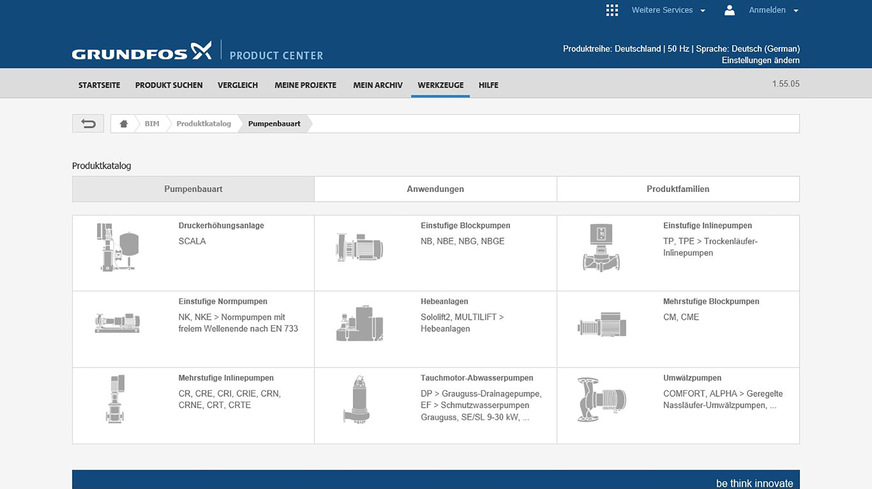The width and height of the screenshot is (872, 489).
Task: Click the "CR, CRE, CRI, CRIE" description
Action: pos(230,399)
